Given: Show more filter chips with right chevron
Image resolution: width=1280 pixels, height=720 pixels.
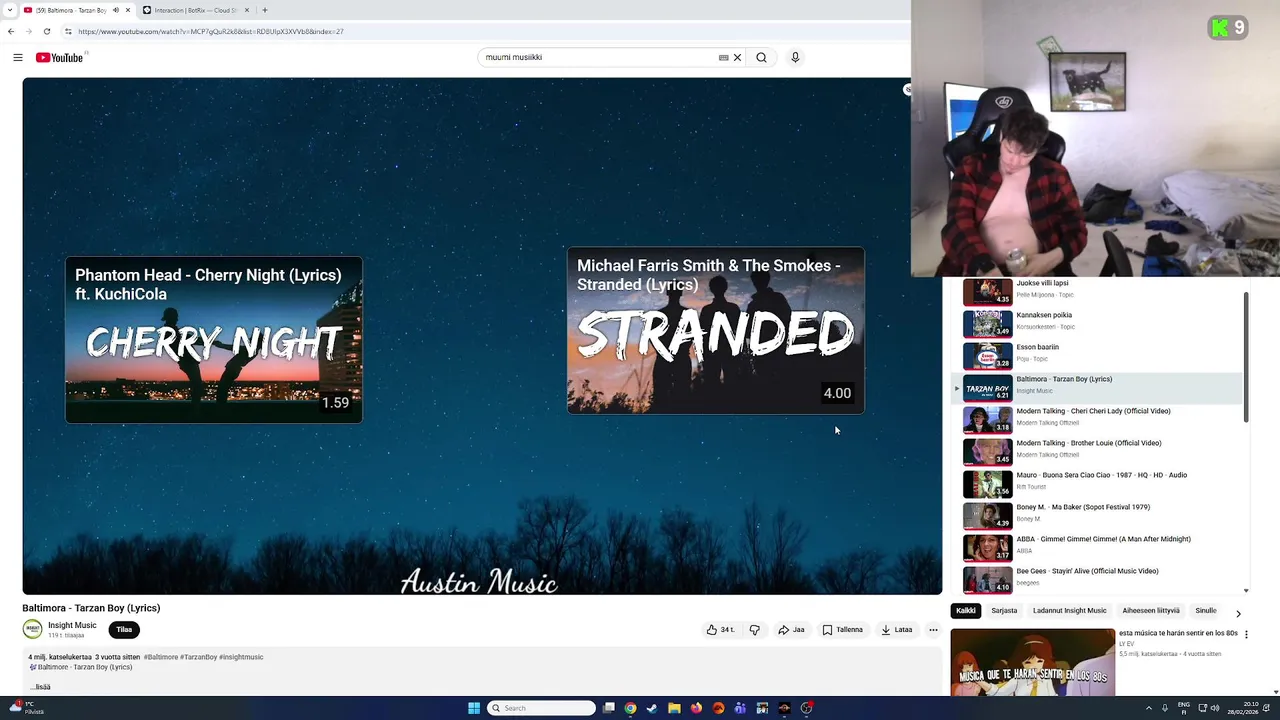Looking at the screenshot, I should coord(1238,613).
